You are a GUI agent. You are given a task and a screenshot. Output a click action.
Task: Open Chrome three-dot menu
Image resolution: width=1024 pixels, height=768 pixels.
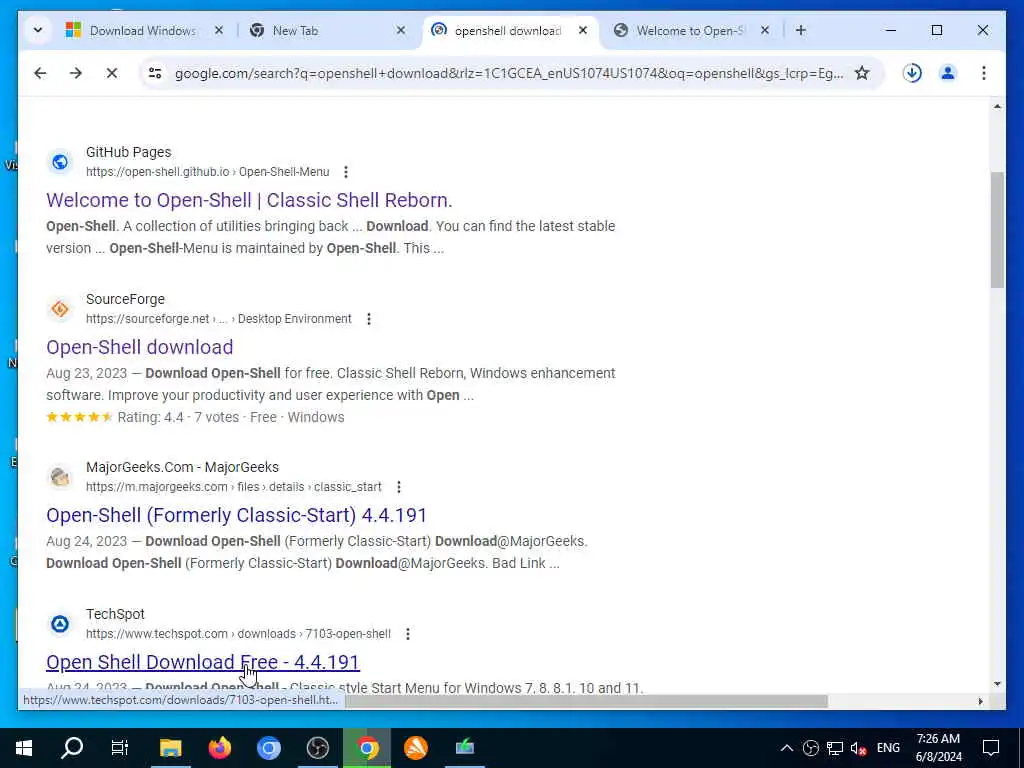(984, 73)
